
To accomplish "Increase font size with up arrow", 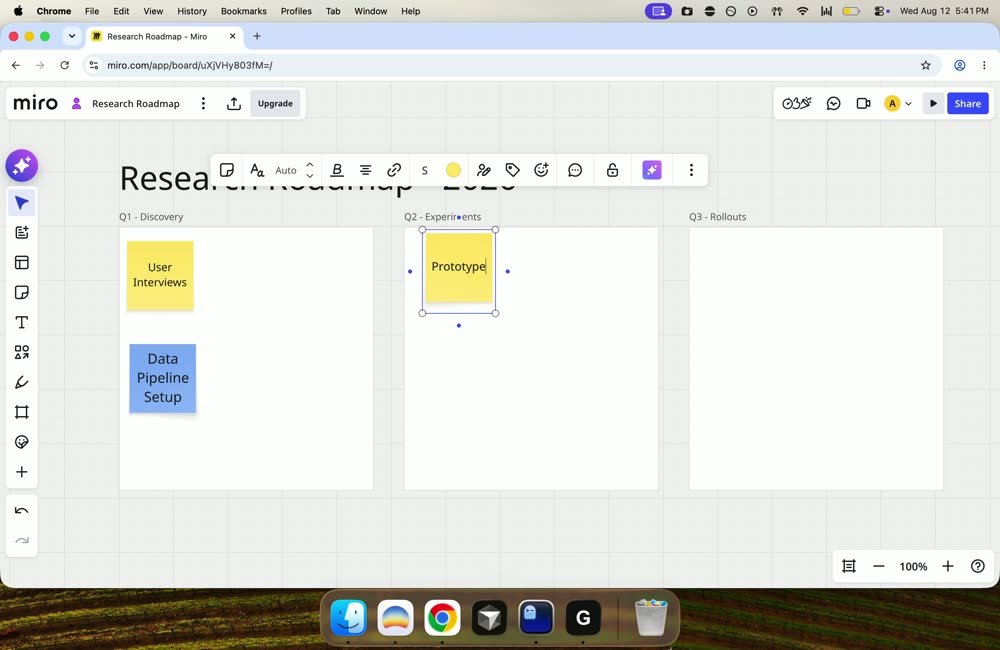I will tap(310, 165).
